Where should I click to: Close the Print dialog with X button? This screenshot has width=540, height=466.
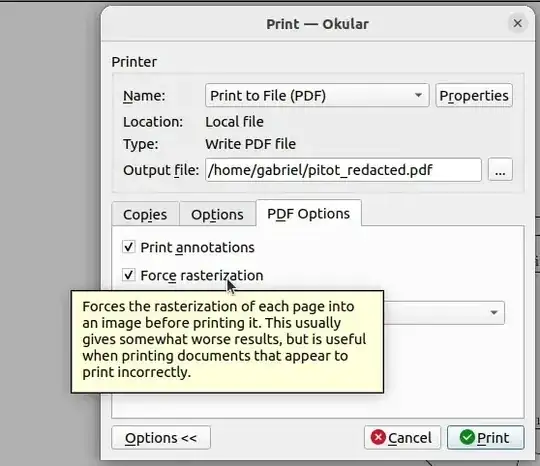pos(517,23)
